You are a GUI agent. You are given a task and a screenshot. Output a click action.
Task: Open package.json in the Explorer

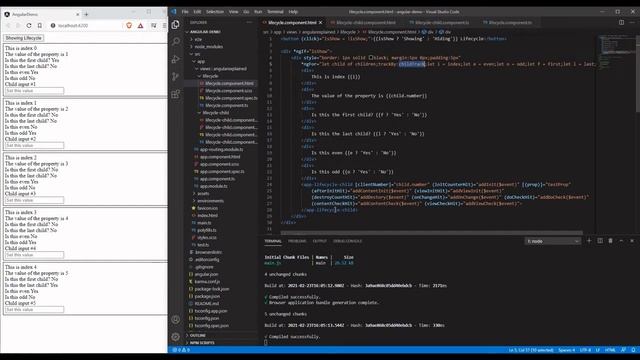click(207, 296)
